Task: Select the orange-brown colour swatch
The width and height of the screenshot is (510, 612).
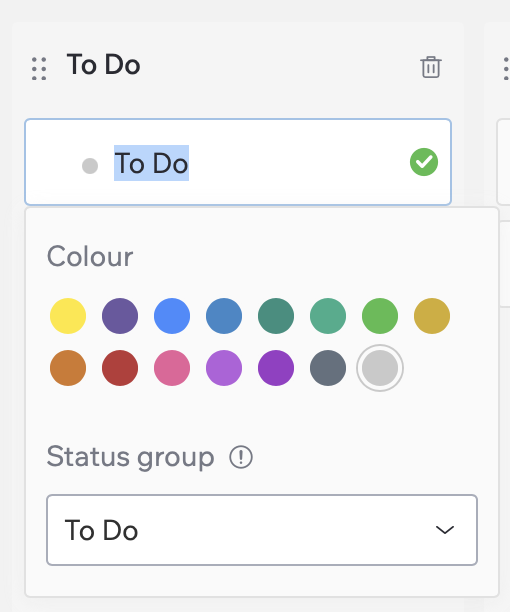Action: click(x=68, y=368)
